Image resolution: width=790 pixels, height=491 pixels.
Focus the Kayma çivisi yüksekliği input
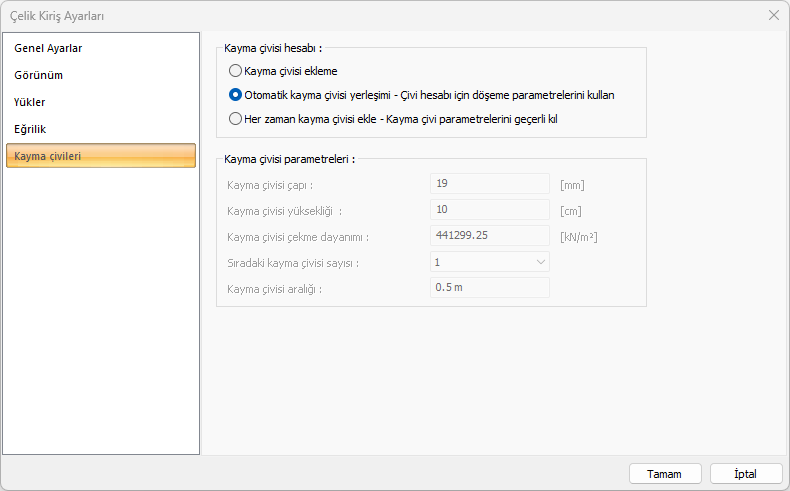click(x=490, y=210)
